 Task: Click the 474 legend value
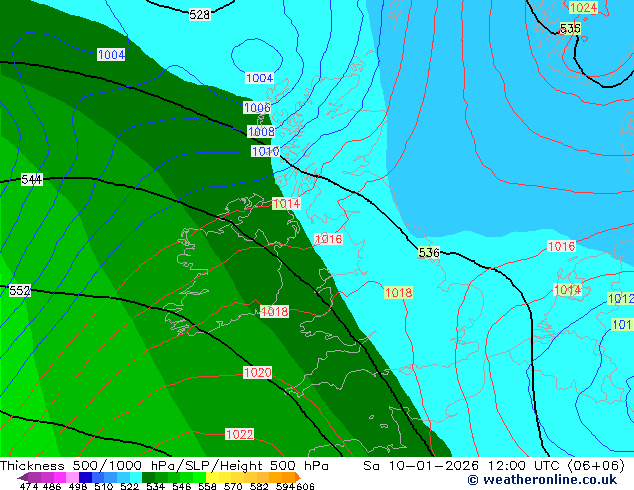coord(28,486)
